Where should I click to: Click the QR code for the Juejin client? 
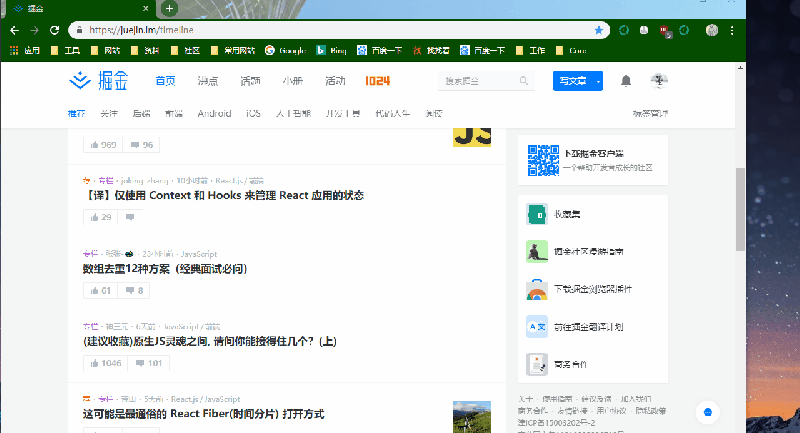click(x=543, y=160)
